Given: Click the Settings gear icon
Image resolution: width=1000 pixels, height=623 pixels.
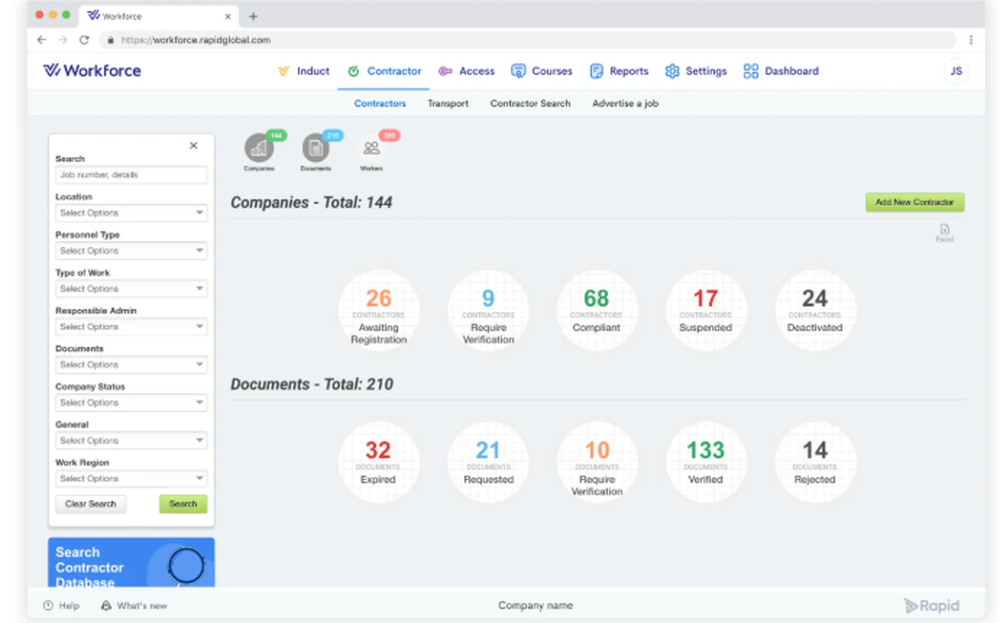Looking at the screenshot, I should pos(672,71).
